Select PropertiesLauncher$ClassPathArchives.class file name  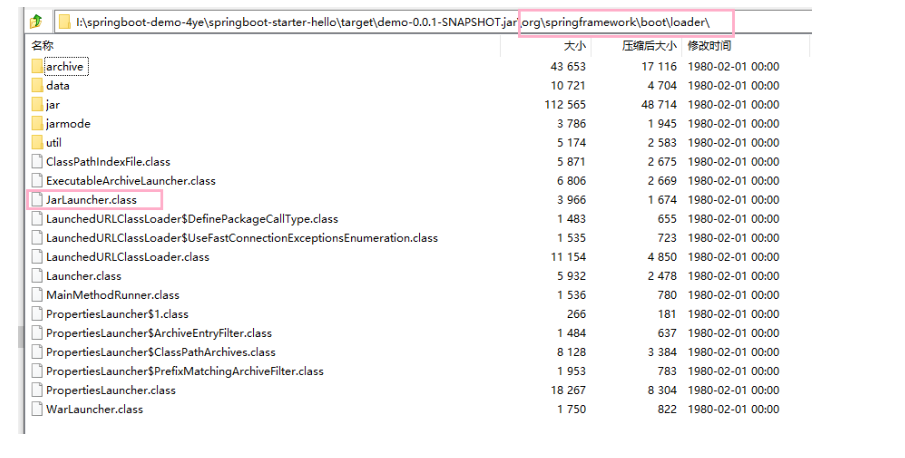(x=161, y=352)
